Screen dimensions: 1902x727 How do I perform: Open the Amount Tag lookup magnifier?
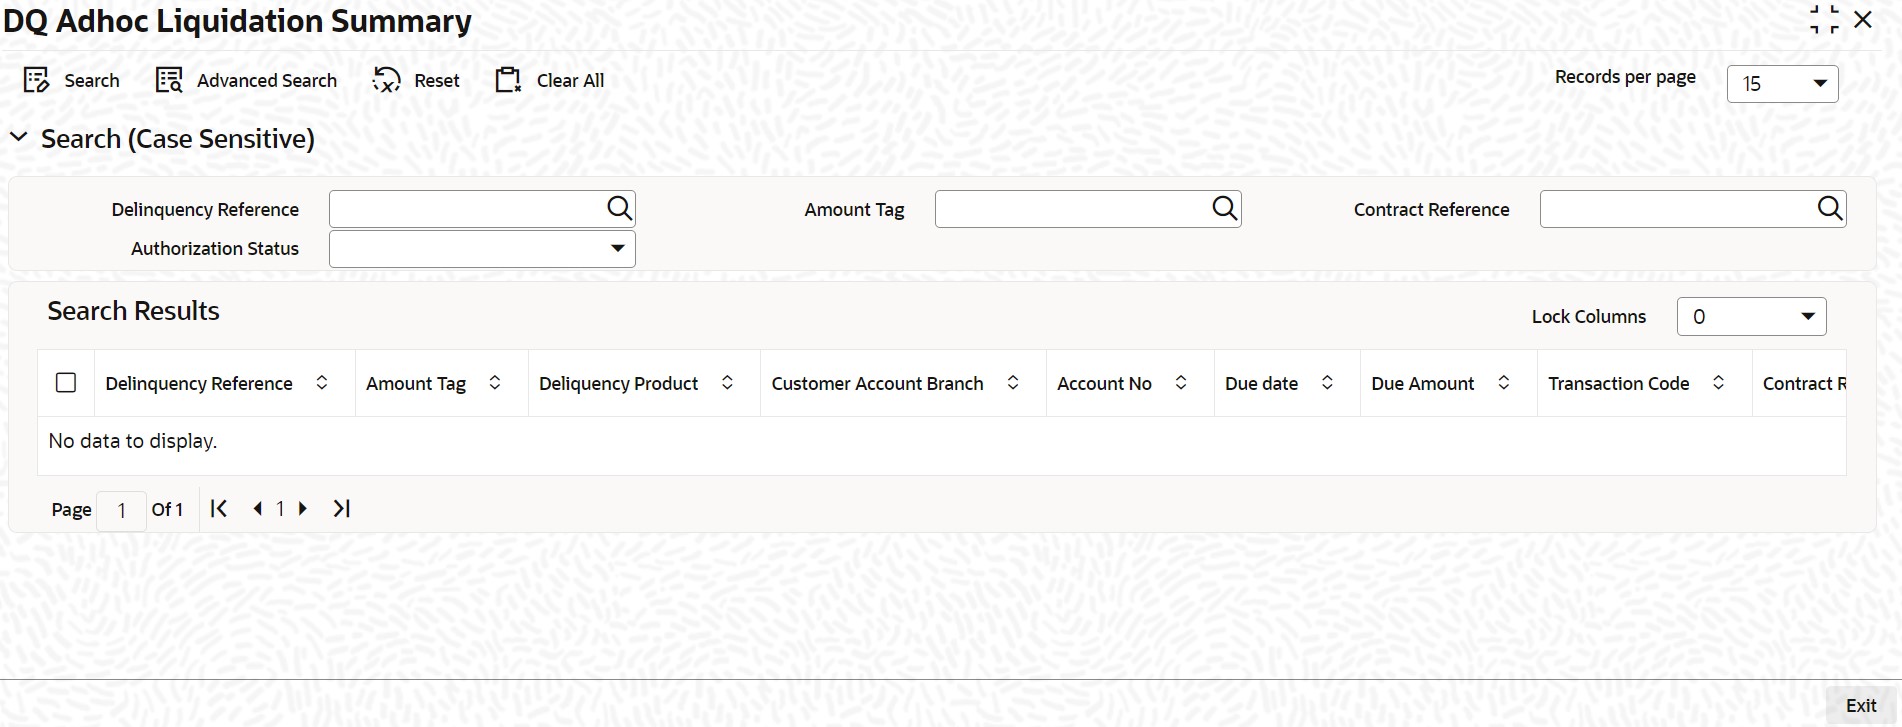pyautogui.click(x=1224, y=208)
